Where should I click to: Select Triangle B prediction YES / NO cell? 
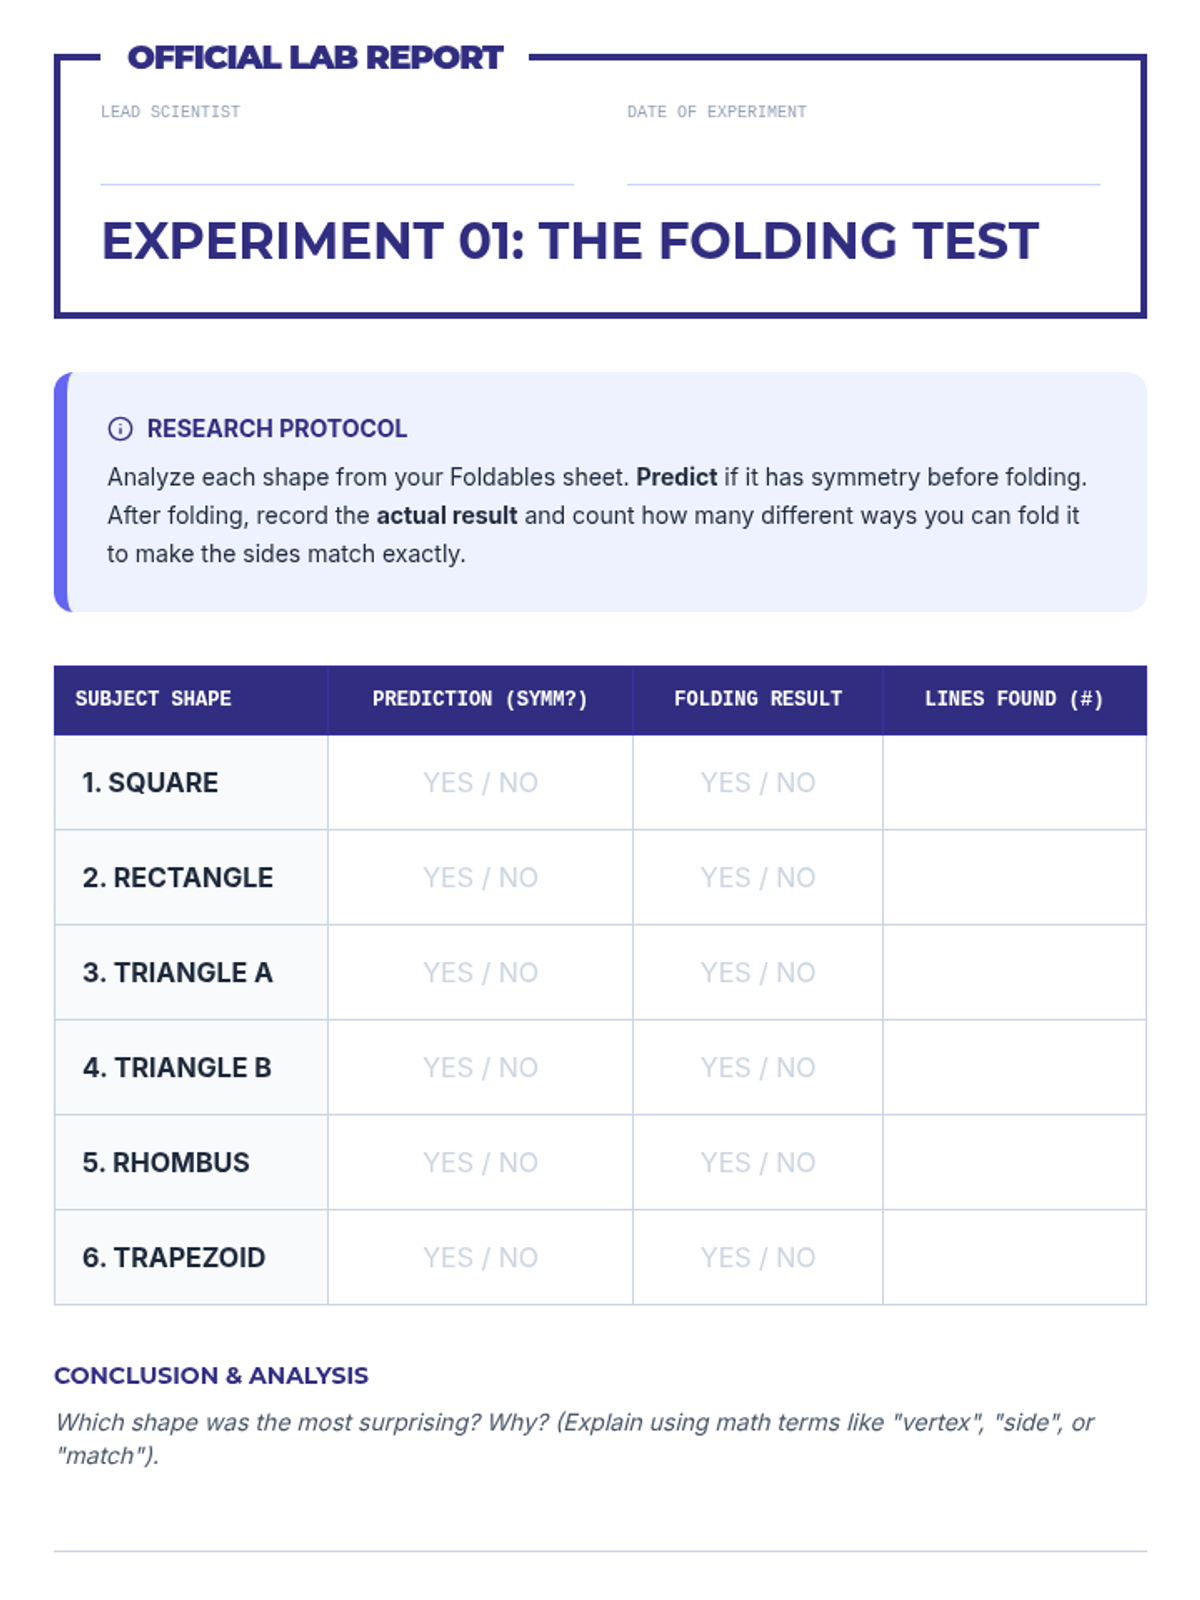(x=480, y=1068)
